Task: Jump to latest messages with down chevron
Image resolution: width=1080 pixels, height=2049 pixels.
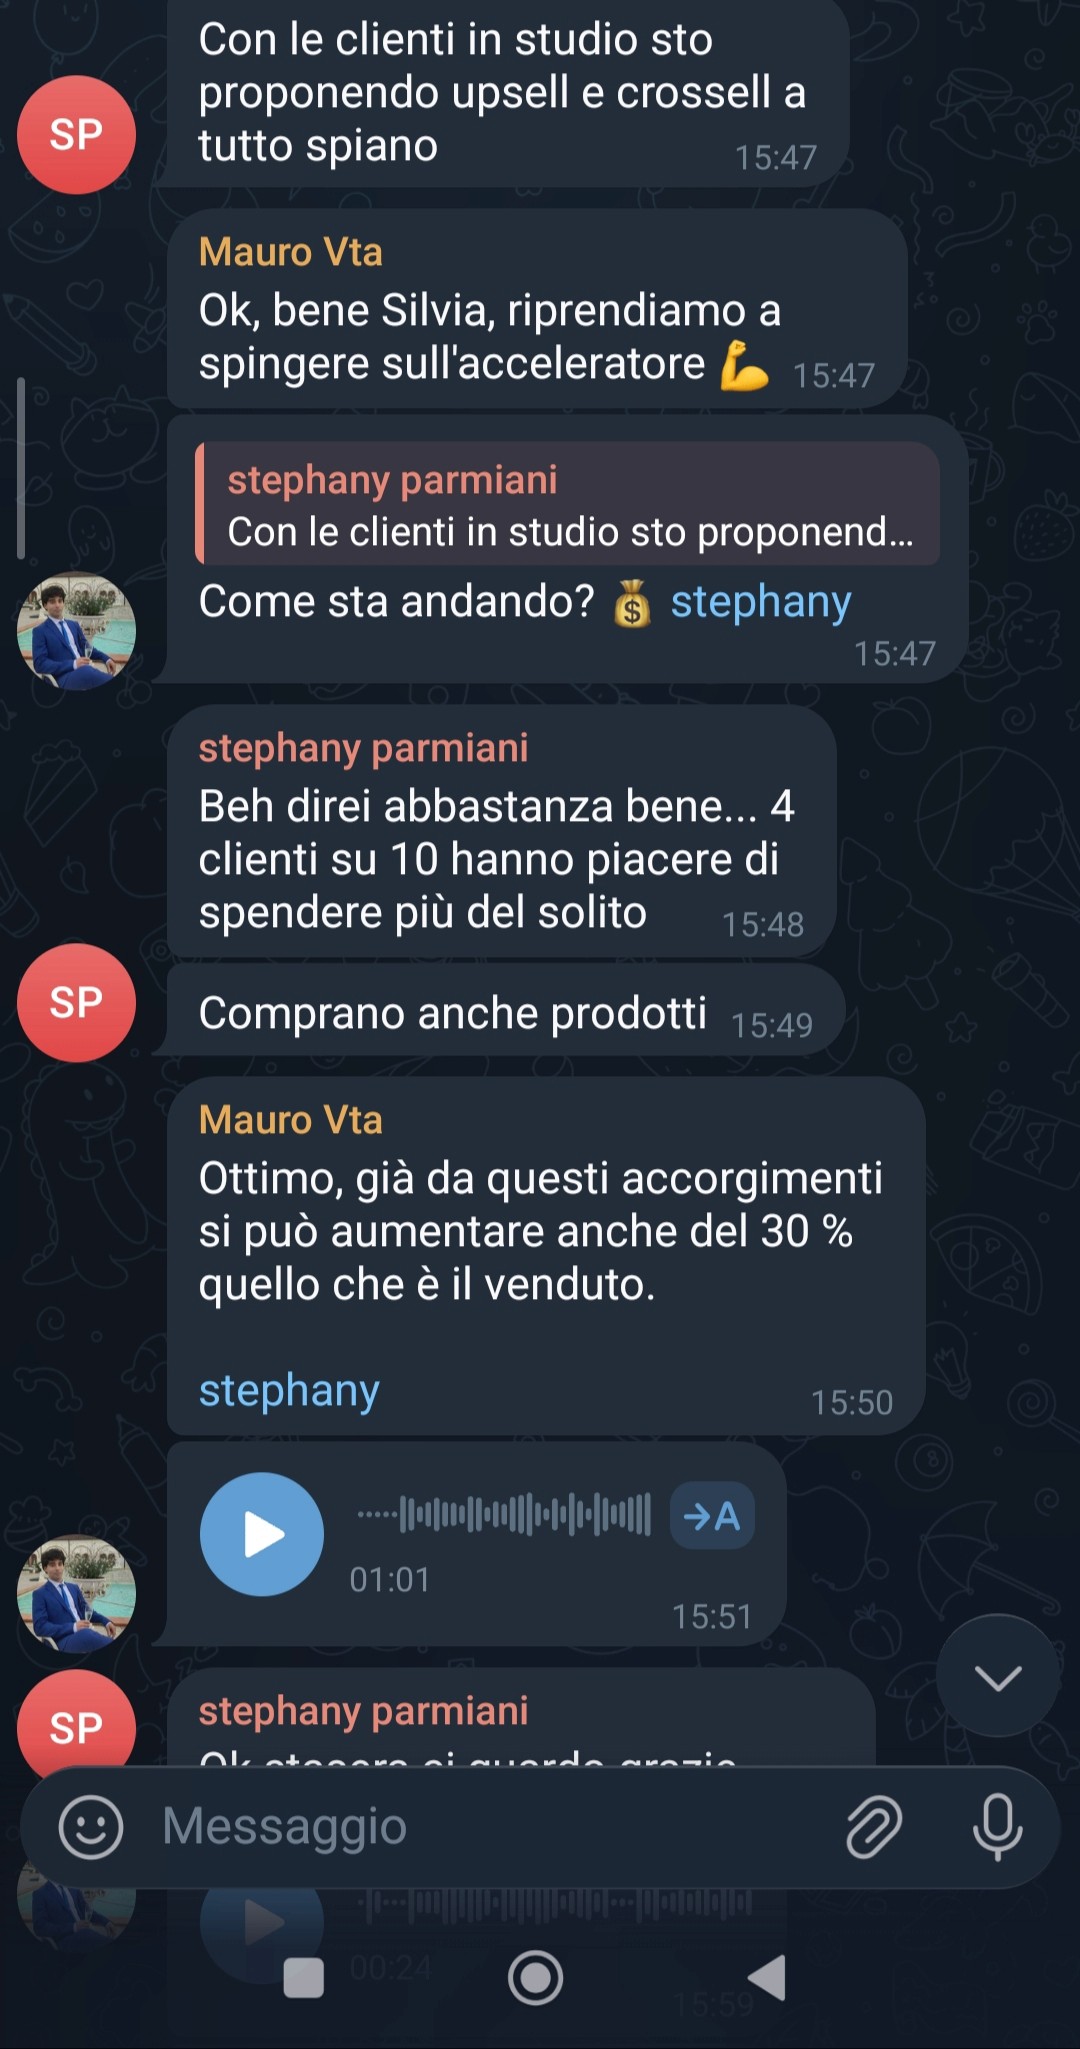Action: pos(998,1676)
